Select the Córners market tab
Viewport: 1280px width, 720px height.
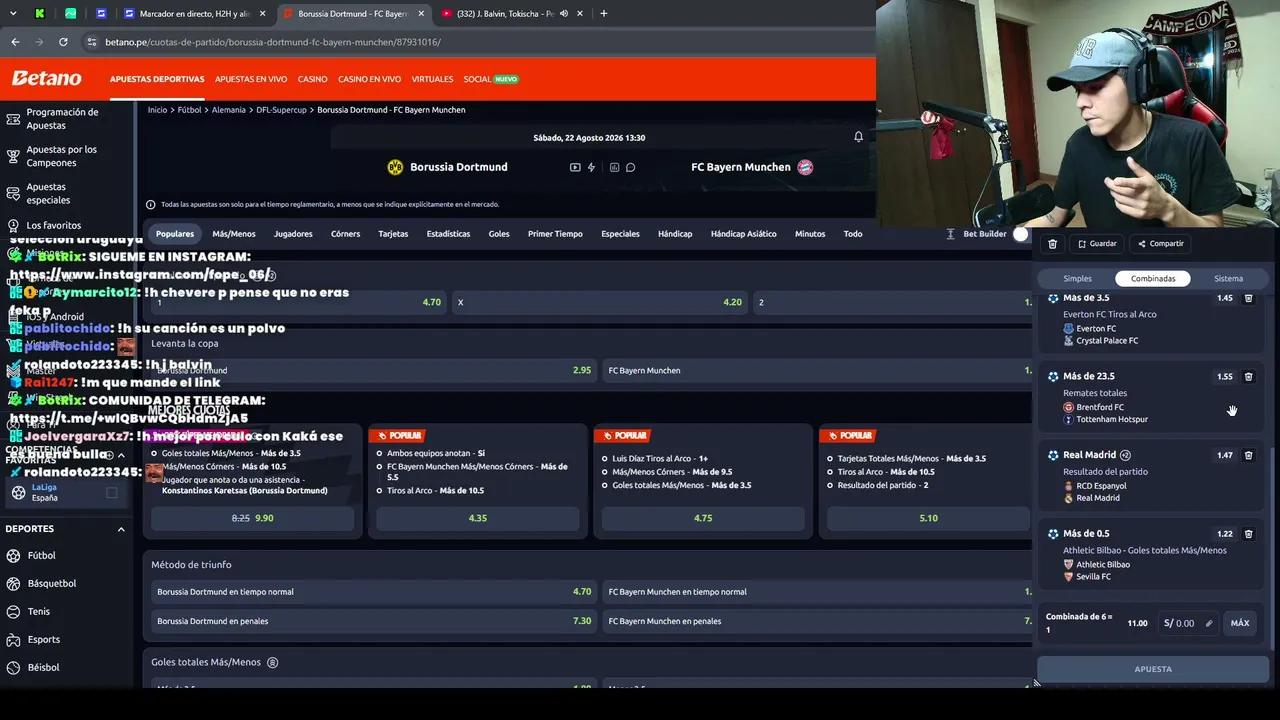pos(346,234)
